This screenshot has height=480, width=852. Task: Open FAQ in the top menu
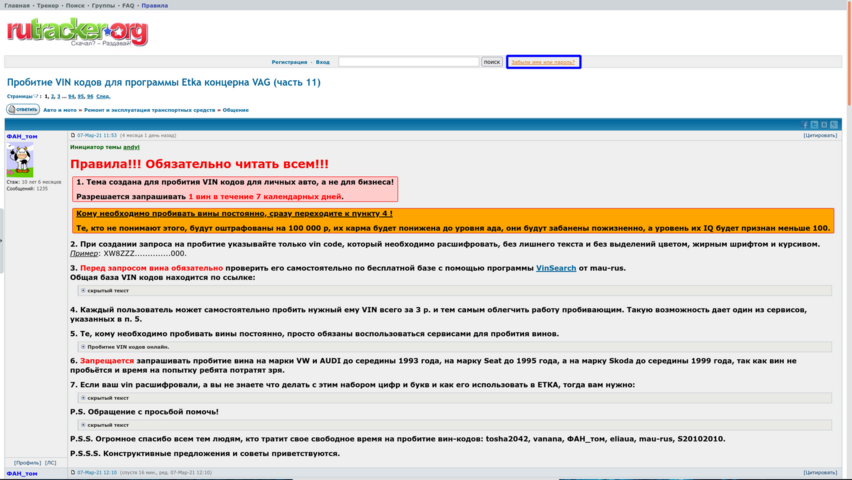click(x=128, y=5)
